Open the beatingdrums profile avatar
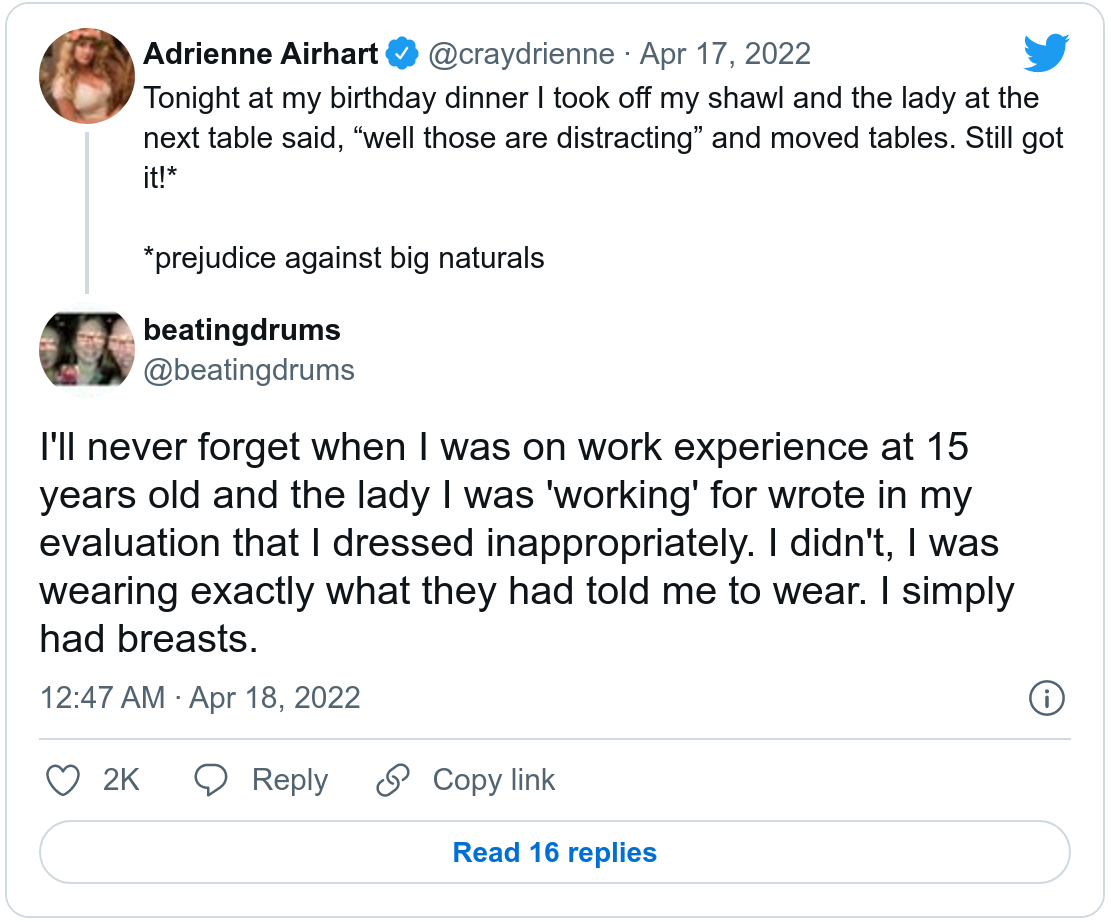This screenshot has width=1111, height=922. (87, 349)
